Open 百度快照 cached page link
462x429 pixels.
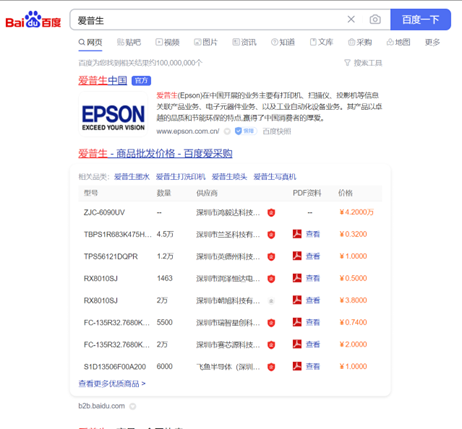pyautogui.click(x=277, y=131)
